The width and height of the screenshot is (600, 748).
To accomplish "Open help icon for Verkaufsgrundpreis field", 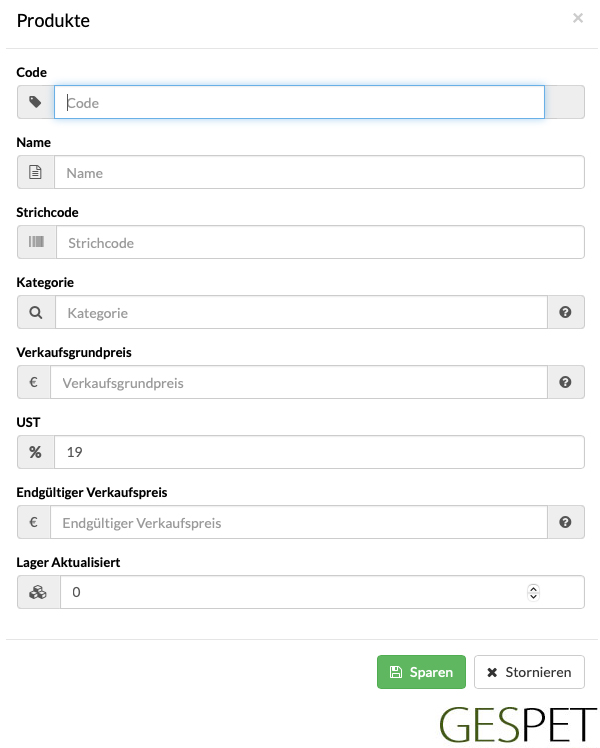I will tap(565, 382).
